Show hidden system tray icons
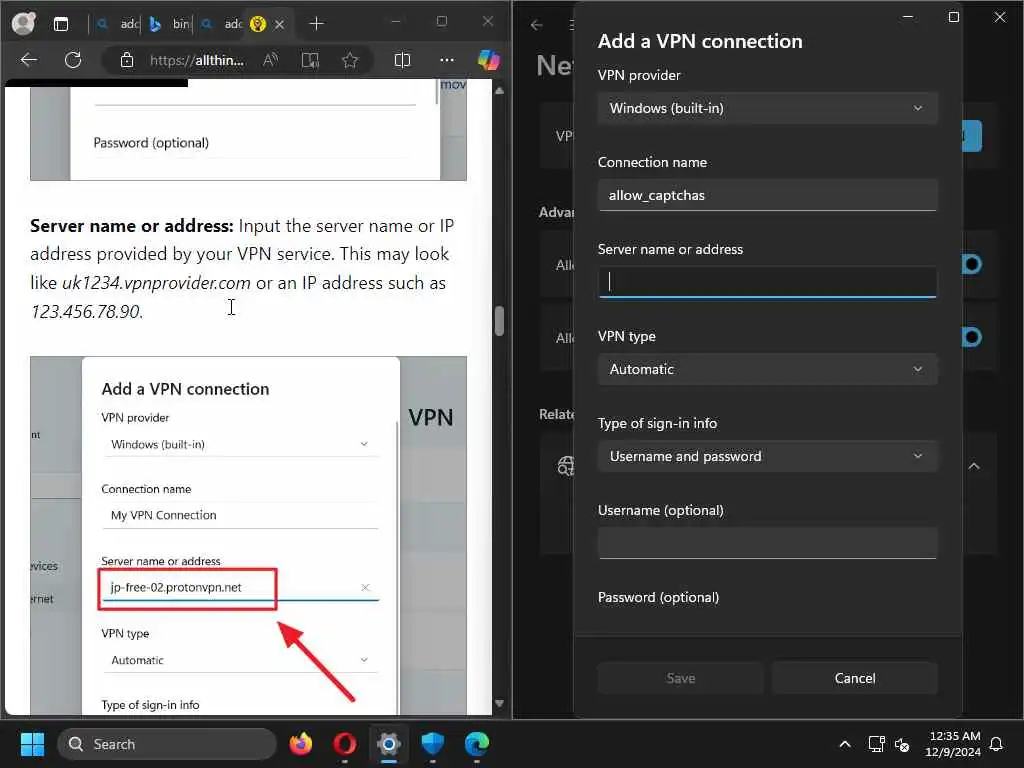The image size is (1024, 768). coord(844,744)
